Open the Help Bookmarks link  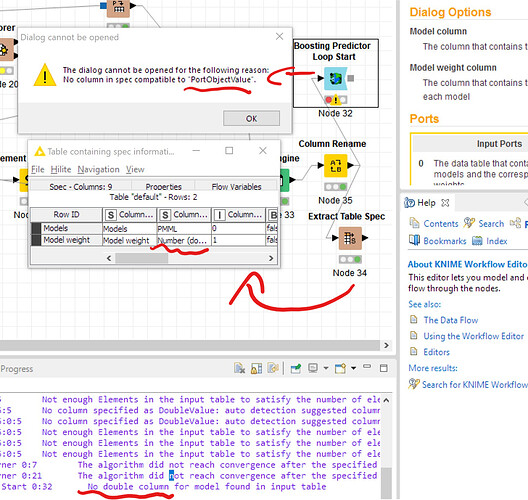445,241
